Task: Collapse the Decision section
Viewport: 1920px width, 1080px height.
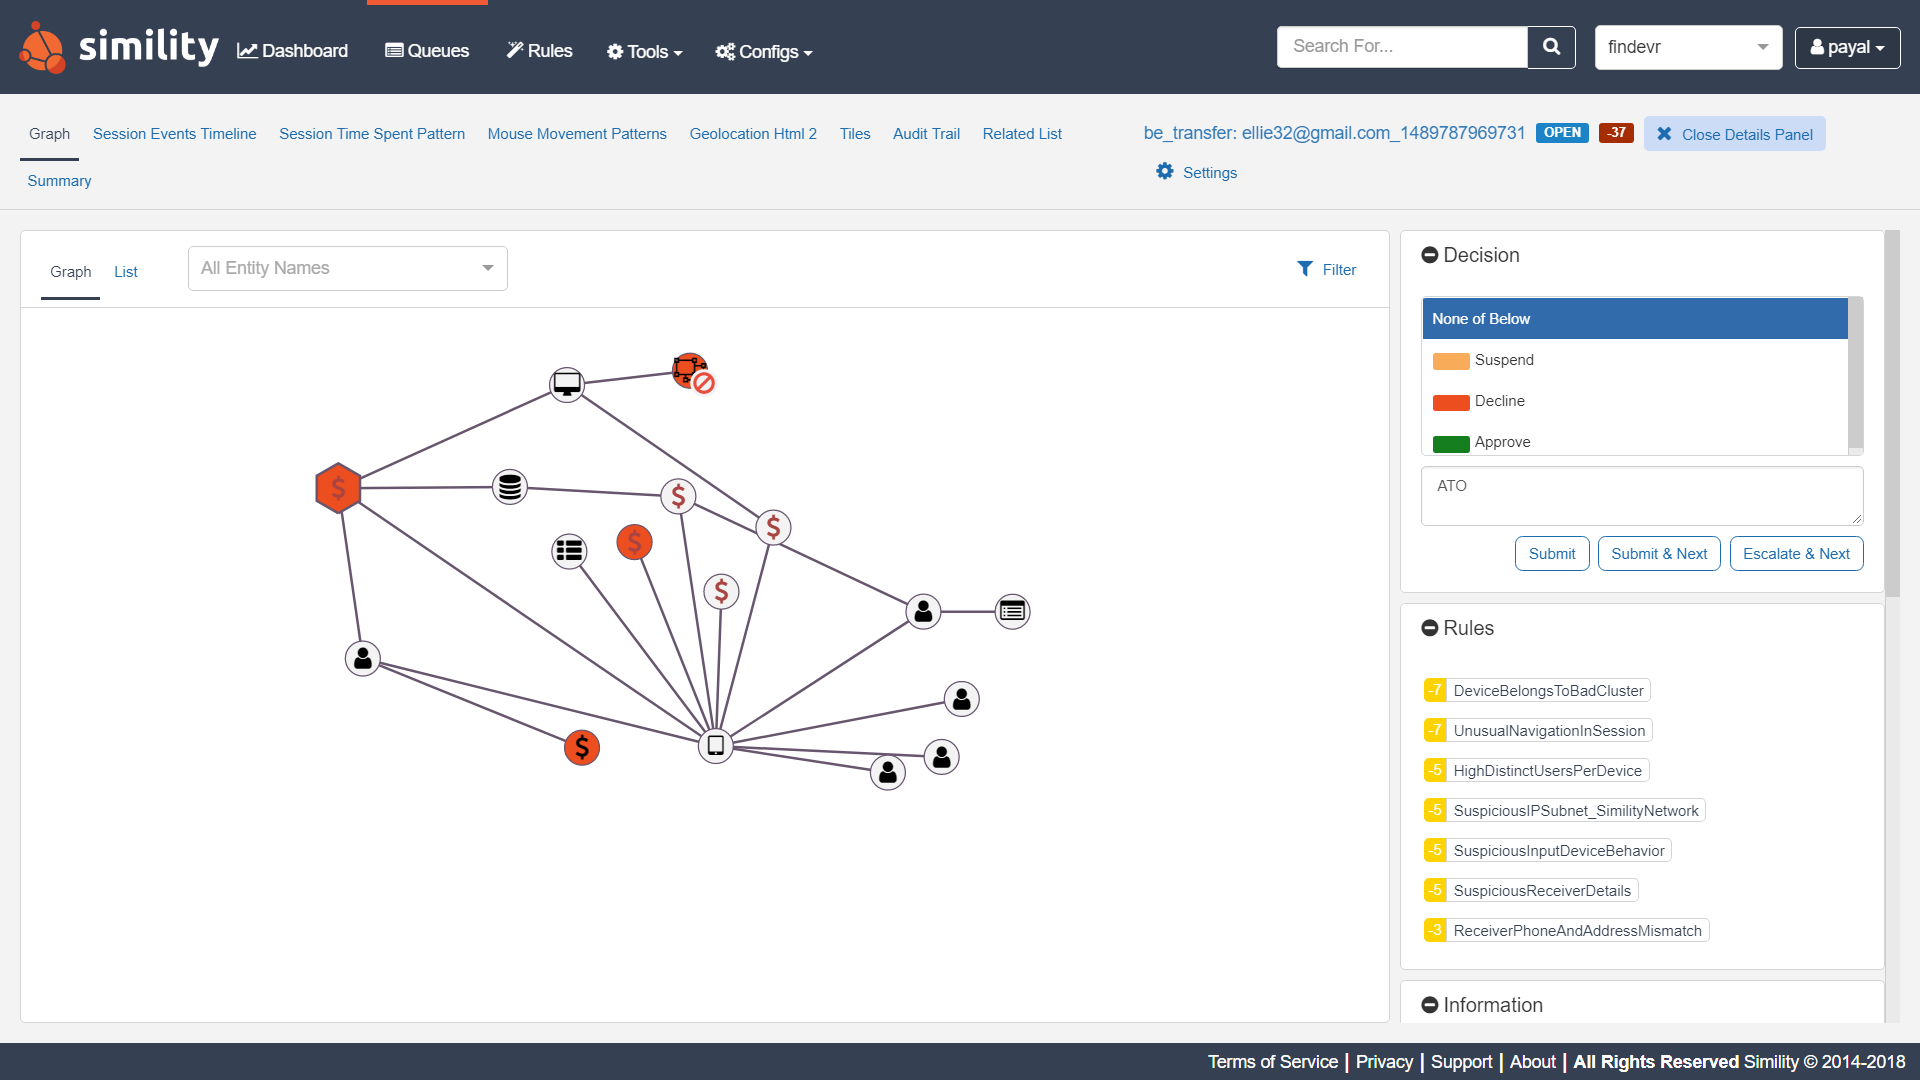Action: (1430, 255)
